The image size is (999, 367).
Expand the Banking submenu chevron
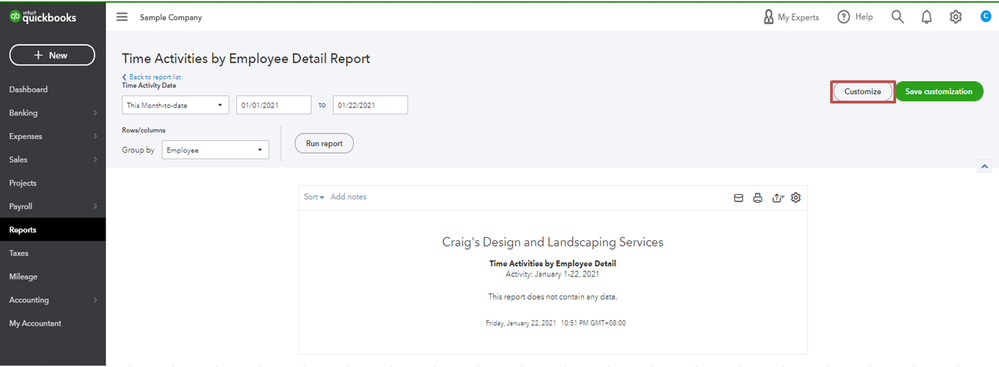tap(95, 113)
